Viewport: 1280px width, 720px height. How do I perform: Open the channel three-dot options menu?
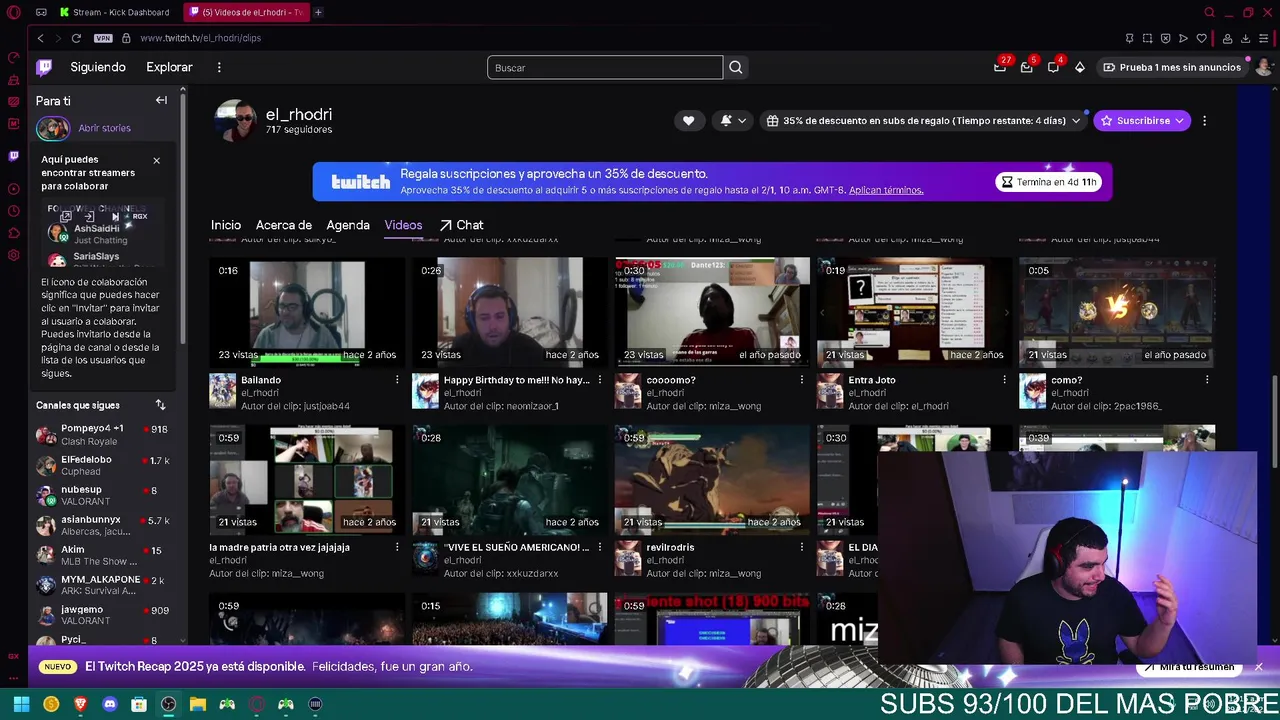1204,120
